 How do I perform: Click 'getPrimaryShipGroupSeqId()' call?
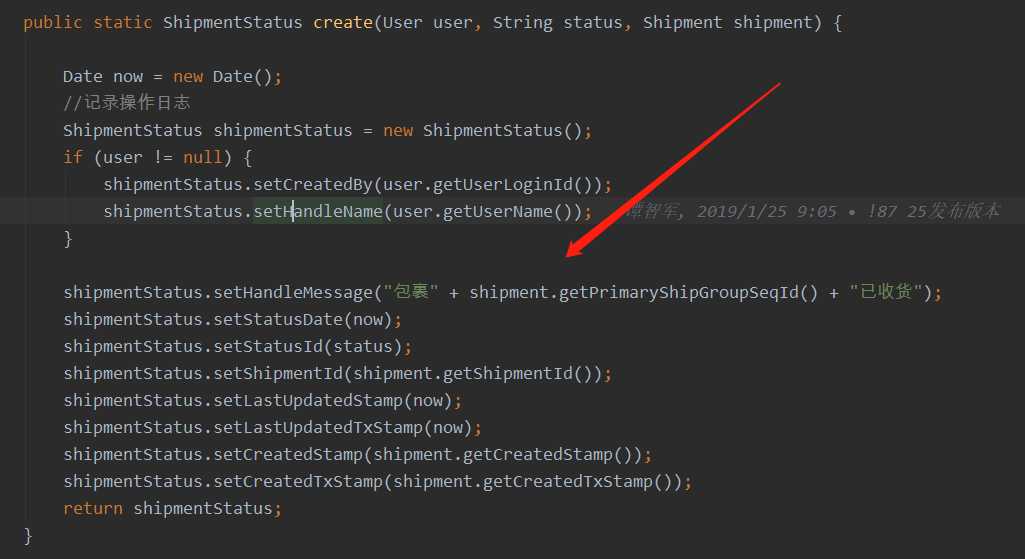688,292
